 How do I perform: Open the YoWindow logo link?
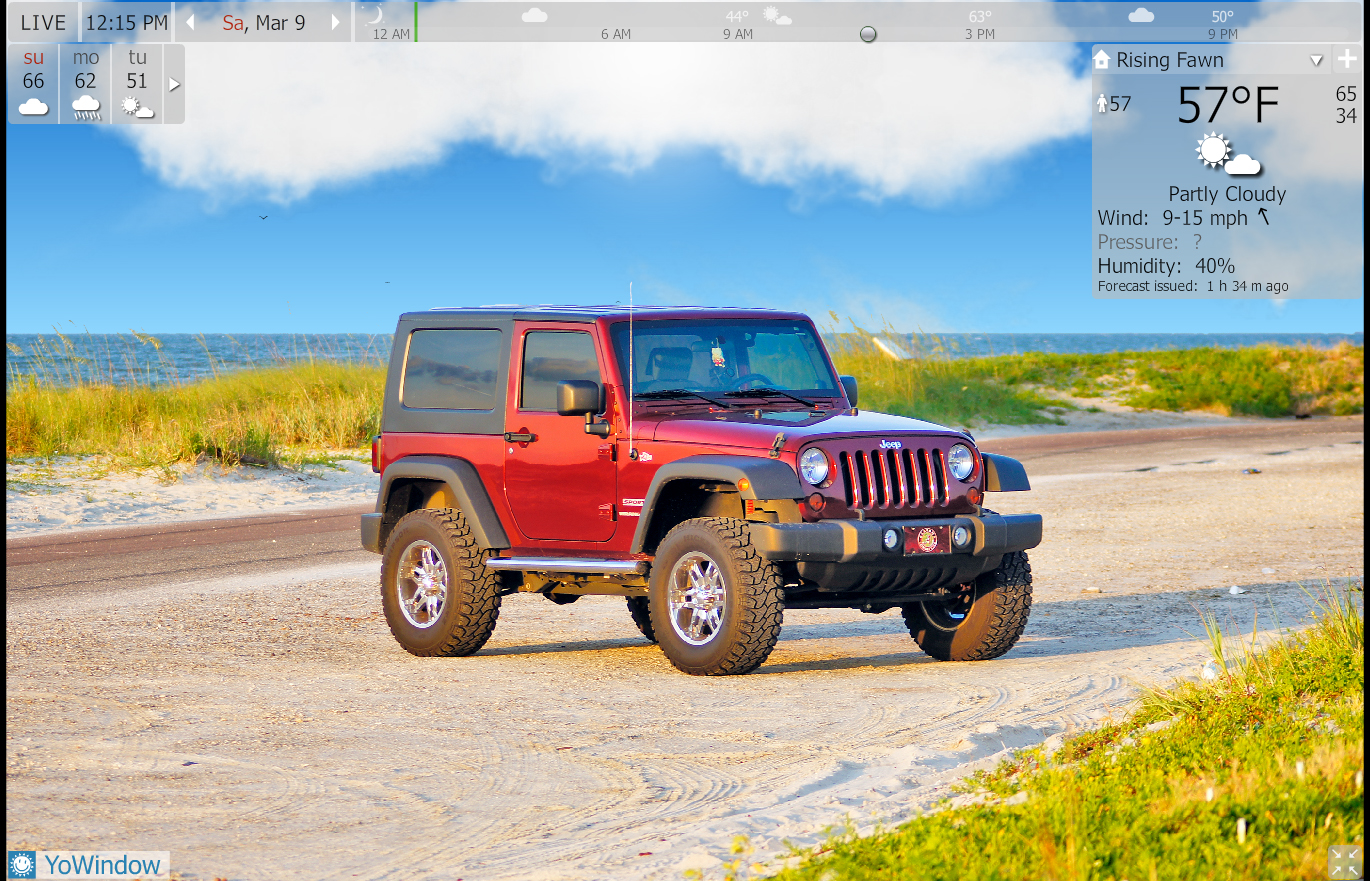88,865
